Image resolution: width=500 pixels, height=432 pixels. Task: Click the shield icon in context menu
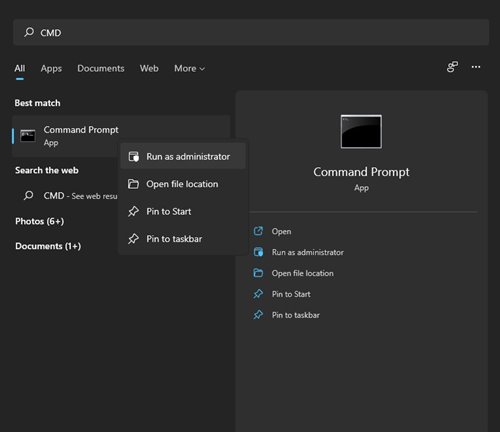coord(134,157)
